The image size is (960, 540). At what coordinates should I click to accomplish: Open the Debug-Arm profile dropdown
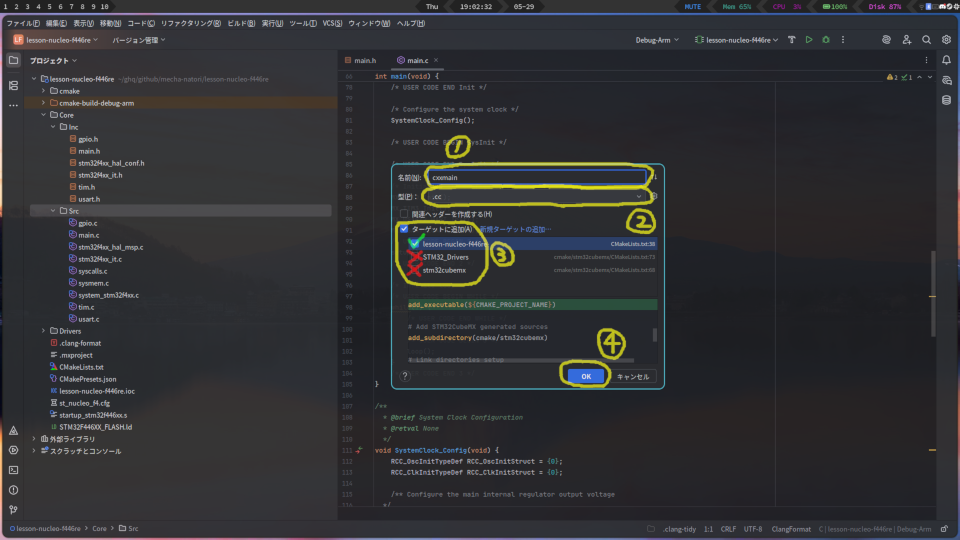pyautogui.click(x=657, y=40)
